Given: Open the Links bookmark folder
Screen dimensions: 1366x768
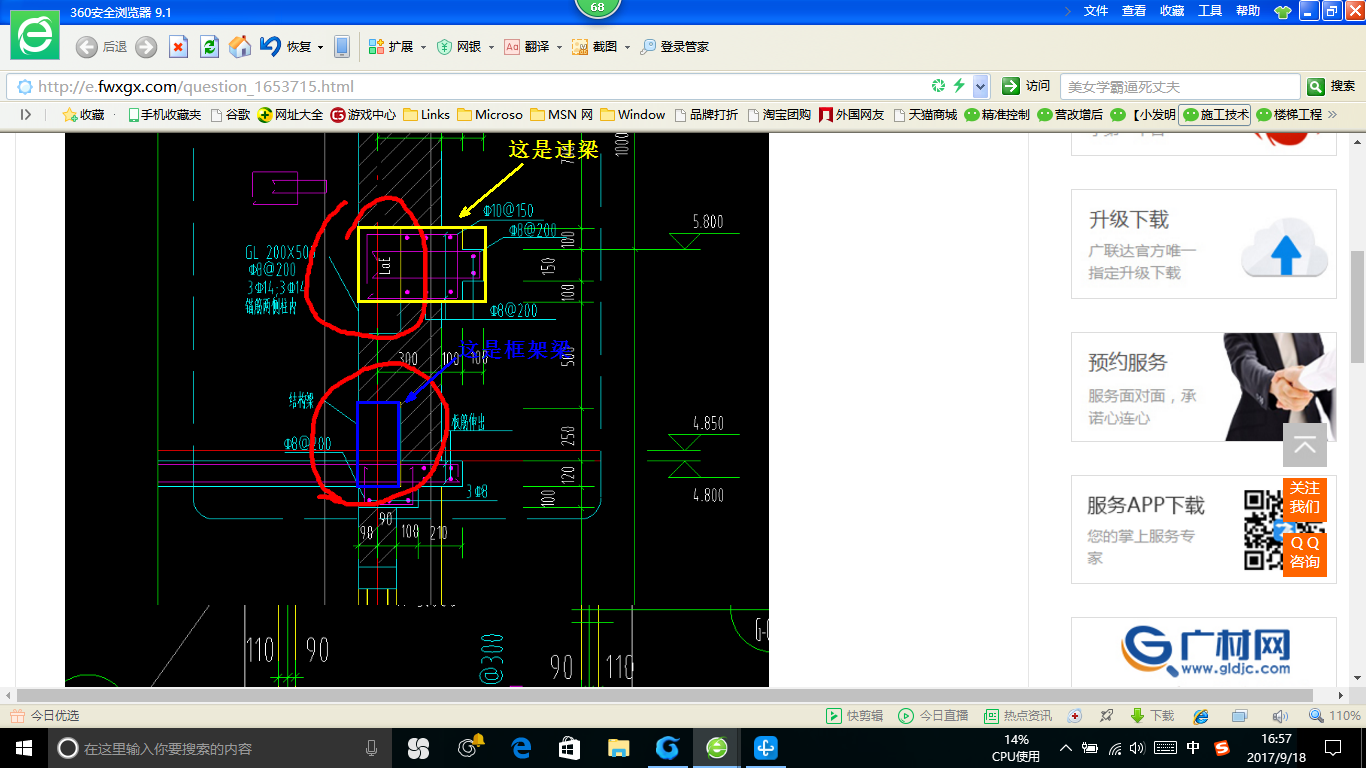Looking at the screenshot, I should (x=427, y=115).
